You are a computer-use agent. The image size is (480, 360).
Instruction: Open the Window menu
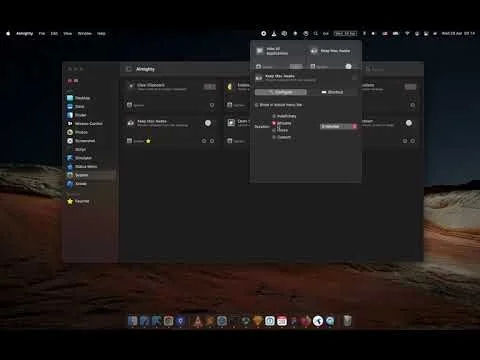coord(85,33)
